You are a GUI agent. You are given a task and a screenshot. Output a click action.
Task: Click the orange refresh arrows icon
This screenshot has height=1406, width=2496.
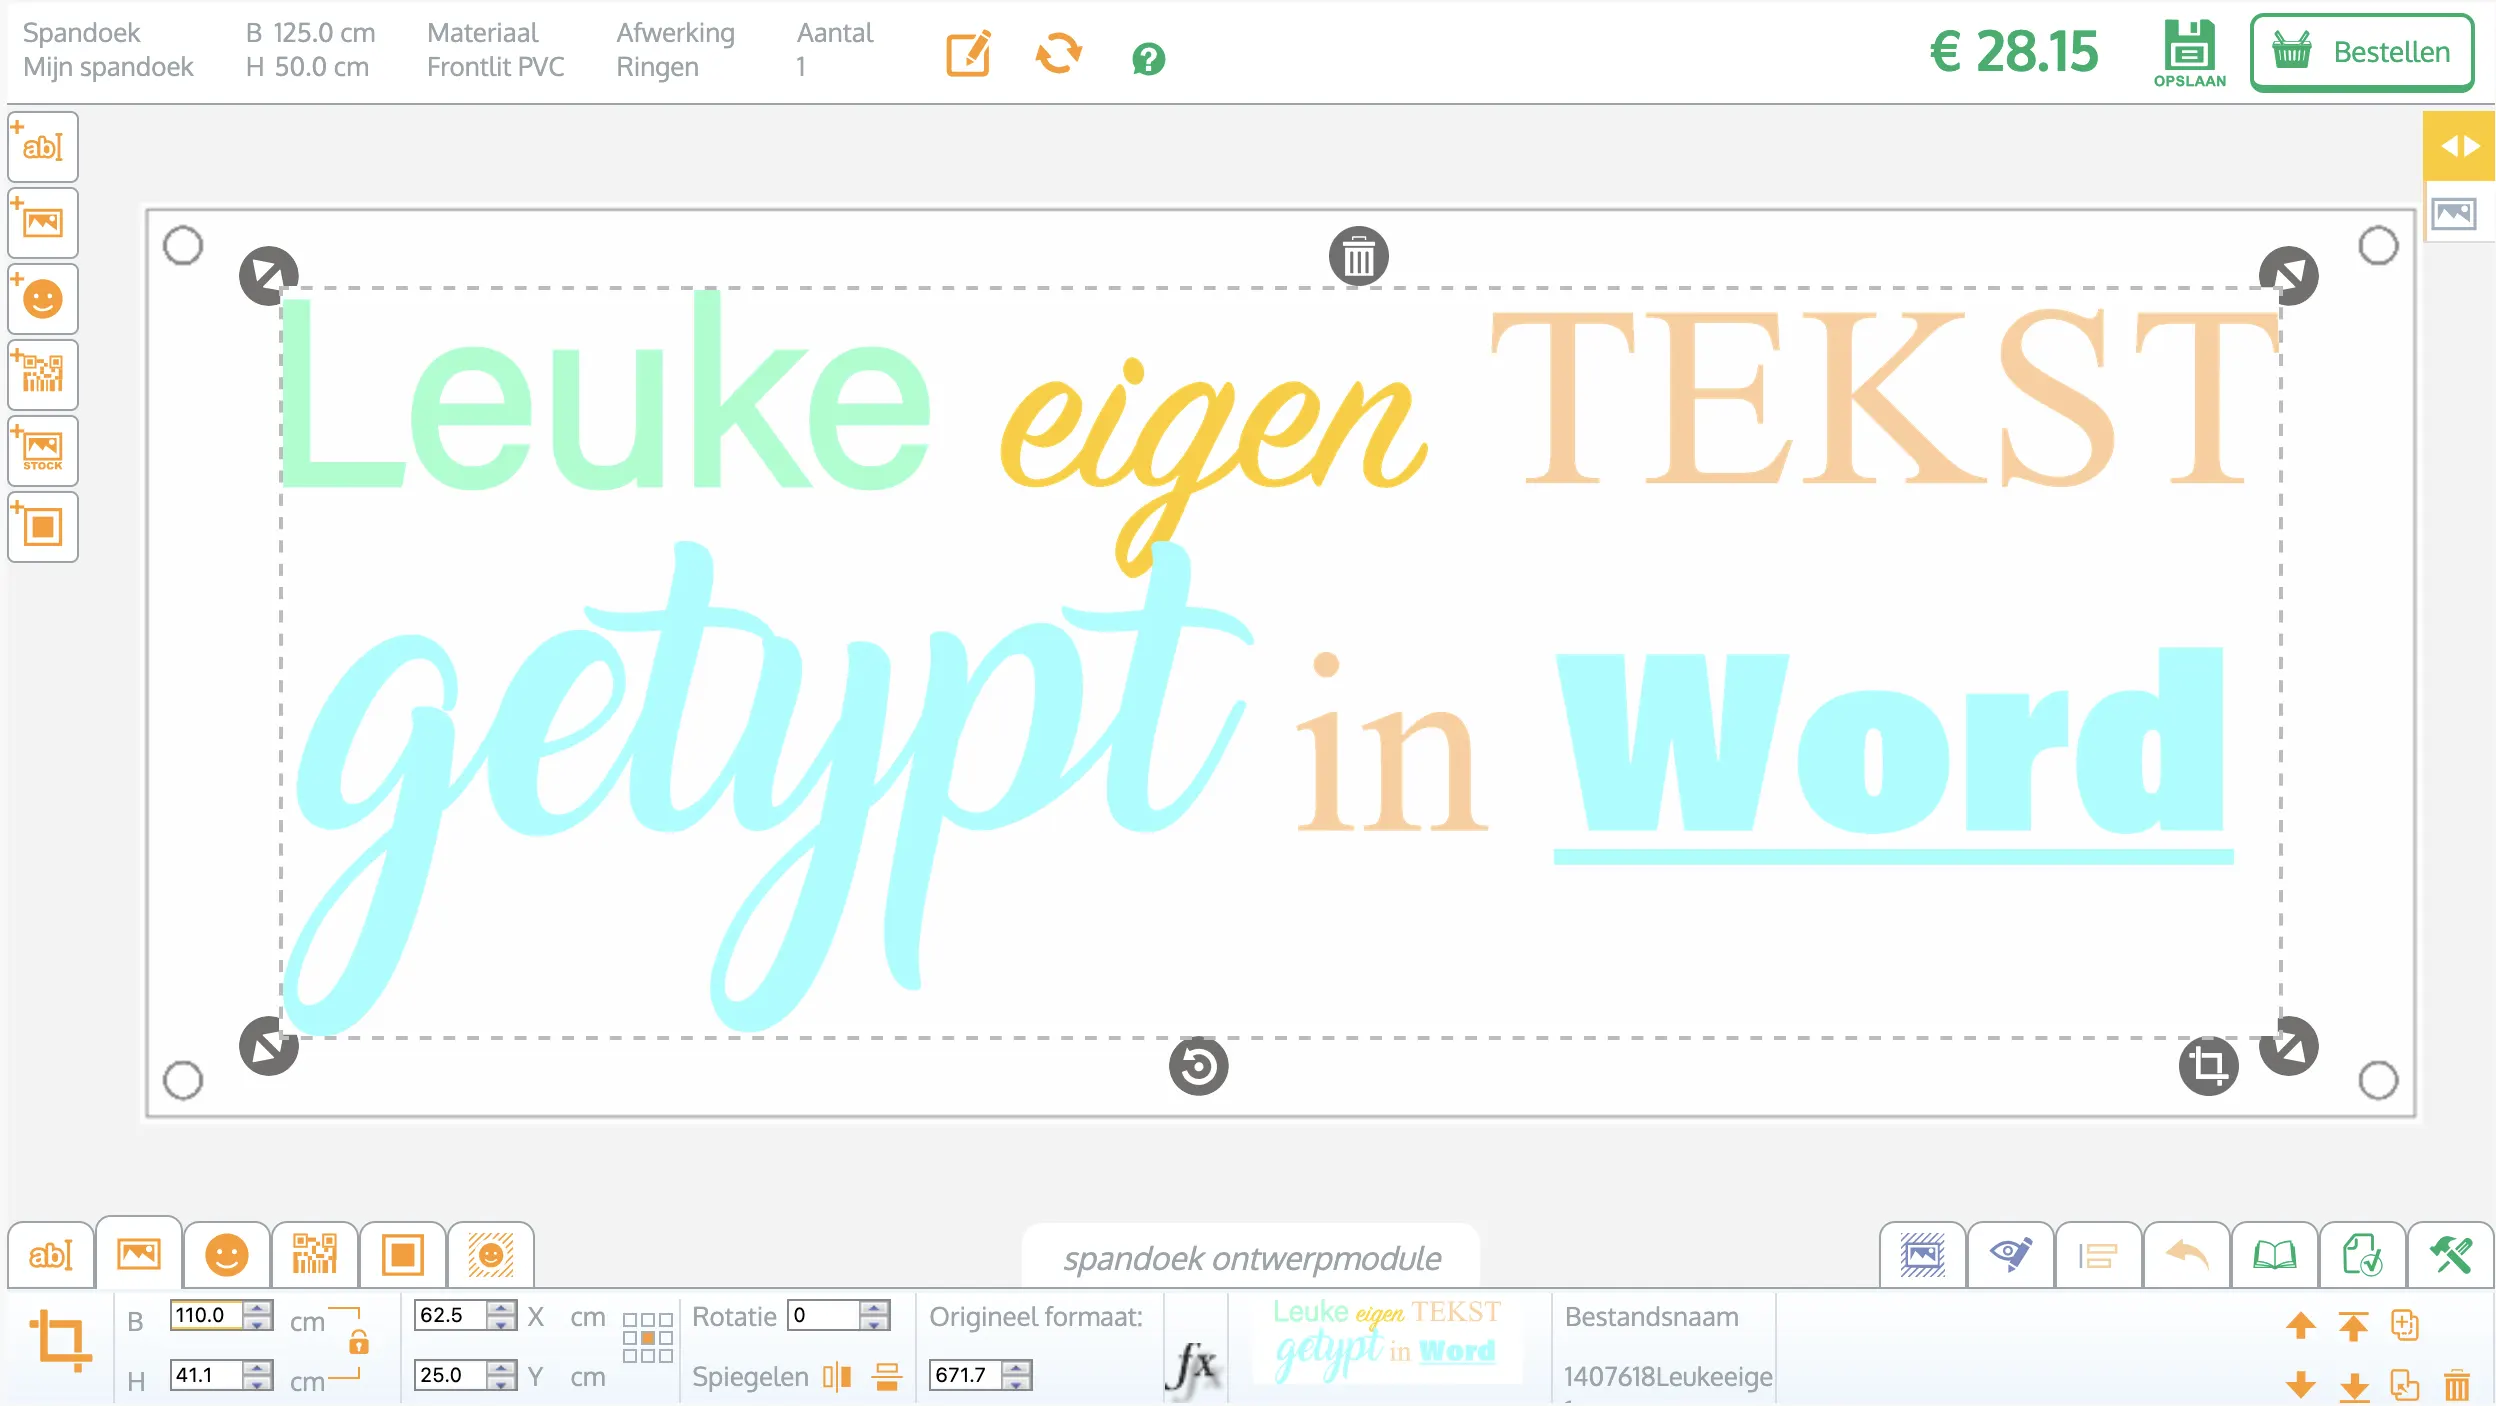point(1058,54)
